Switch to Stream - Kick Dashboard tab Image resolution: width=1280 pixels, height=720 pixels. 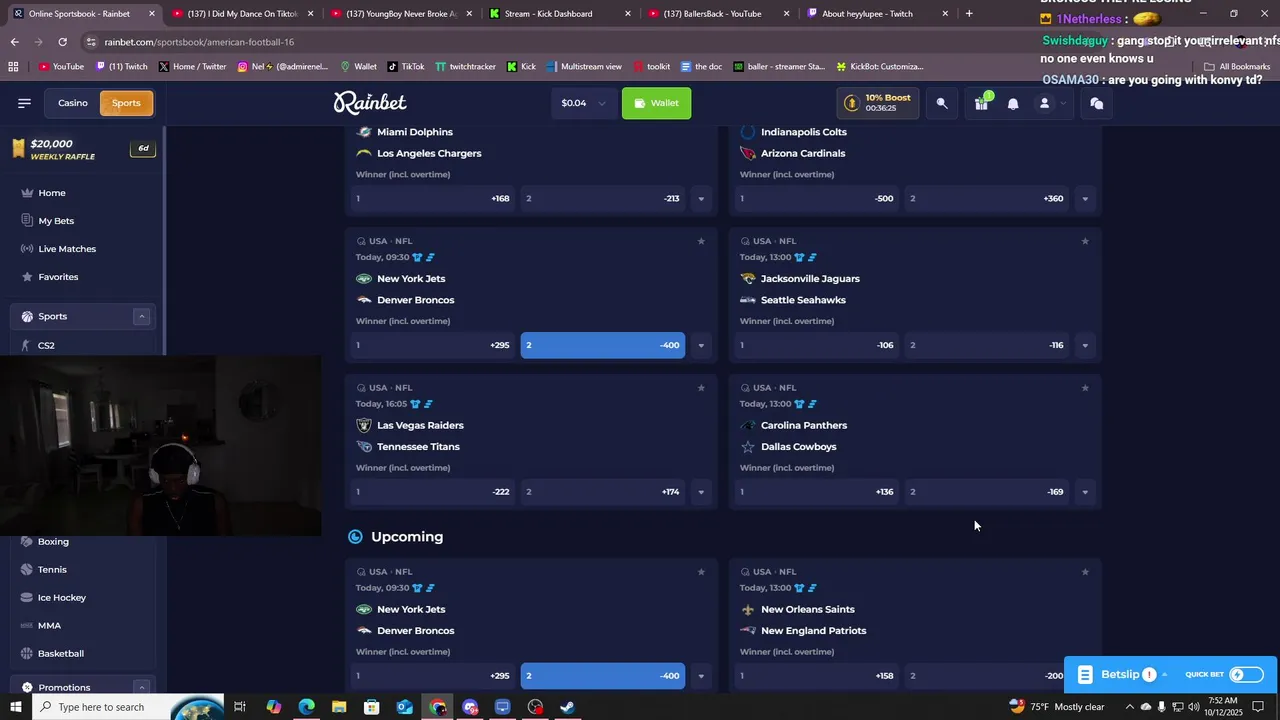click(x=560, y=14)
